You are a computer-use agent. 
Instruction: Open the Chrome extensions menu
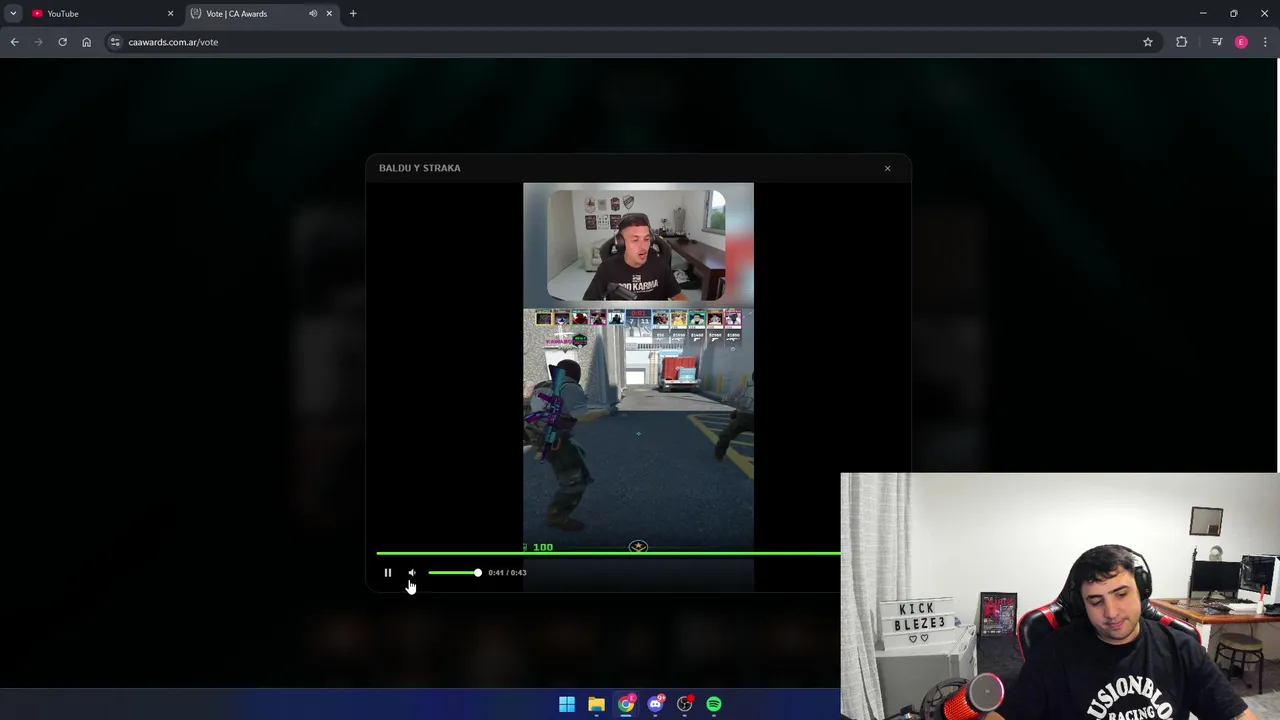click(1182, 42)
